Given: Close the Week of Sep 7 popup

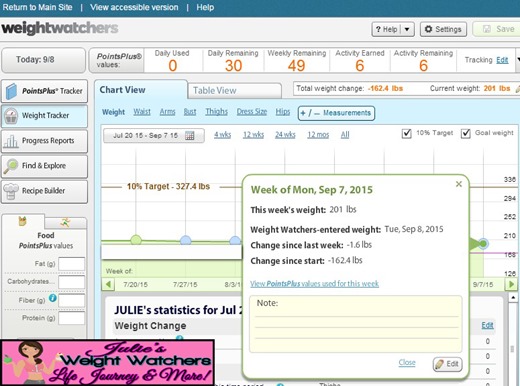Looking at the screenshot, I should click(459, 184).
